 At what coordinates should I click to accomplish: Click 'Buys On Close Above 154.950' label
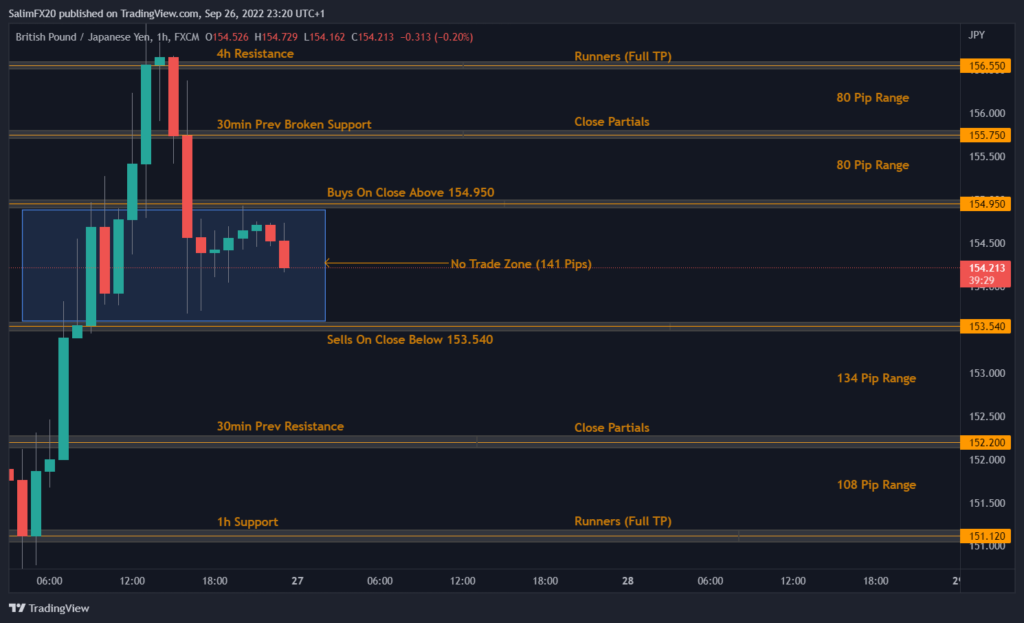pos(410,192)
